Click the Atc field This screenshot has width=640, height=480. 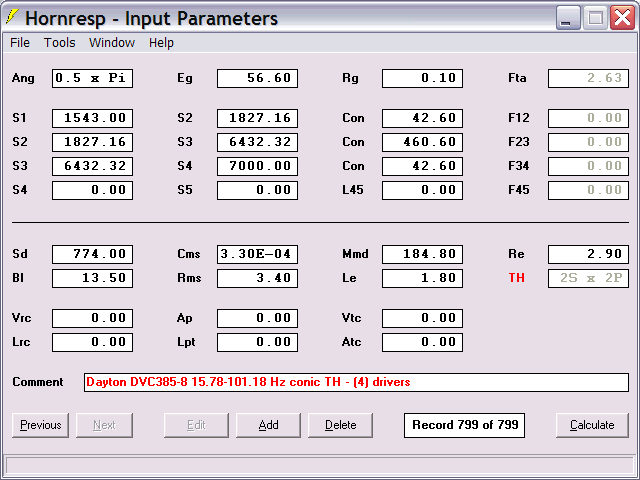[x=422, y=342]
